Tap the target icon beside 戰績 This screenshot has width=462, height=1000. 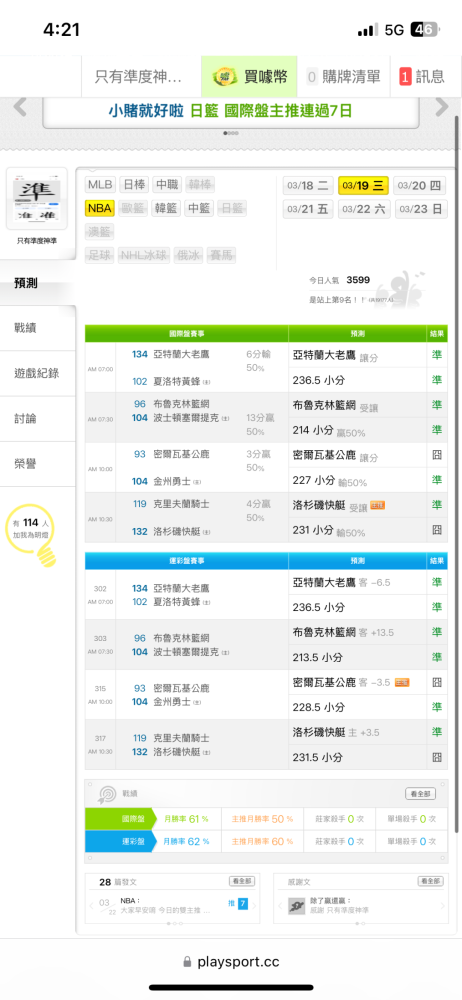point(107,794)
